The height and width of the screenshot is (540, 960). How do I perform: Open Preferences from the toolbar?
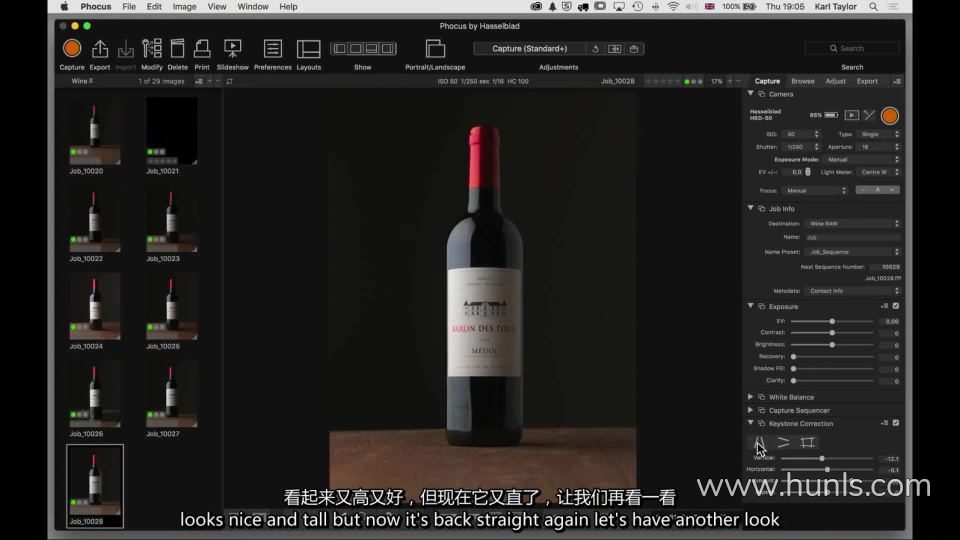[272, 48]
